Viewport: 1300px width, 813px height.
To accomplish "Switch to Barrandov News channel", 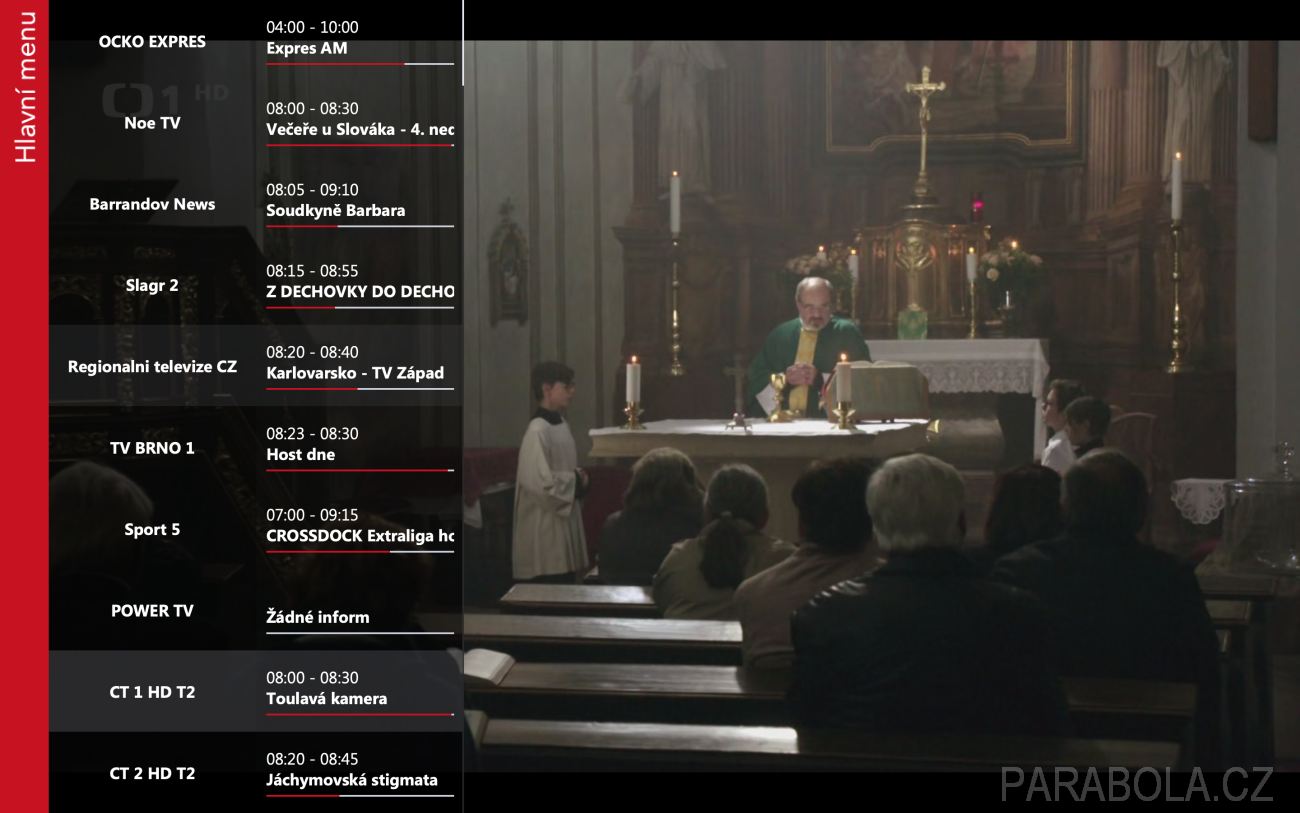I will pyautogui.click(x=152, y=204).
